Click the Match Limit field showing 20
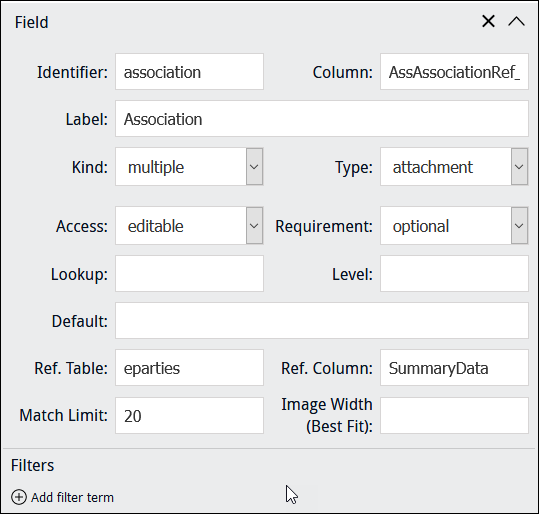This screenshot has width=539, height=514. [189, 416]
